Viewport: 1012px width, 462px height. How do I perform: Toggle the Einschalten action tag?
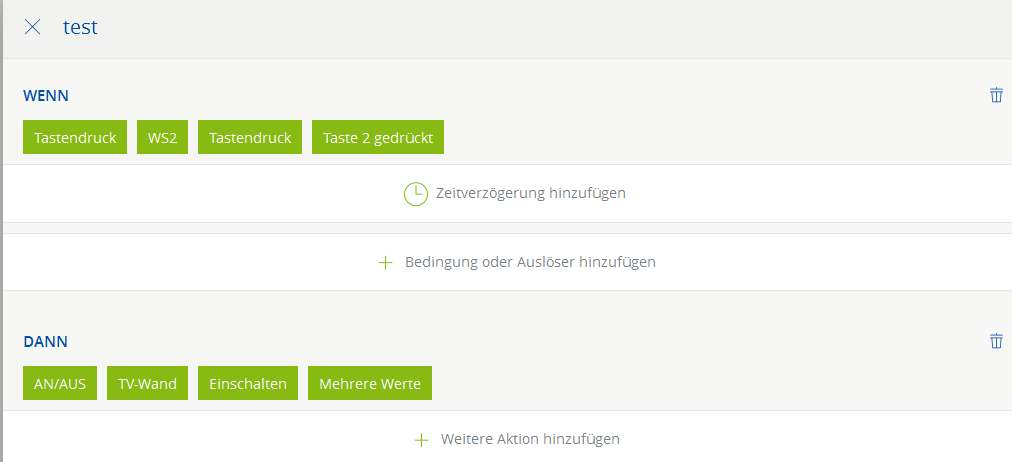[248, 384]
